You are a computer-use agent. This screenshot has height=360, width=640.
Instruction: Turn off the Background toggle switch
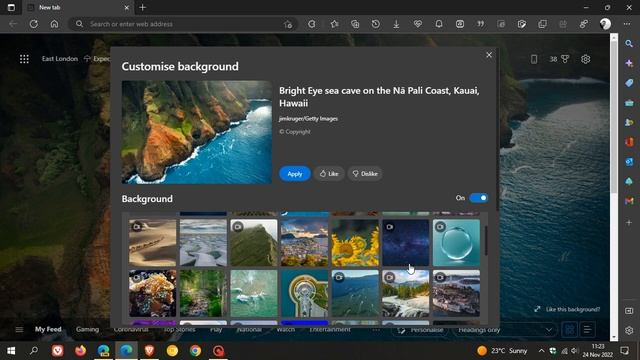478,198
